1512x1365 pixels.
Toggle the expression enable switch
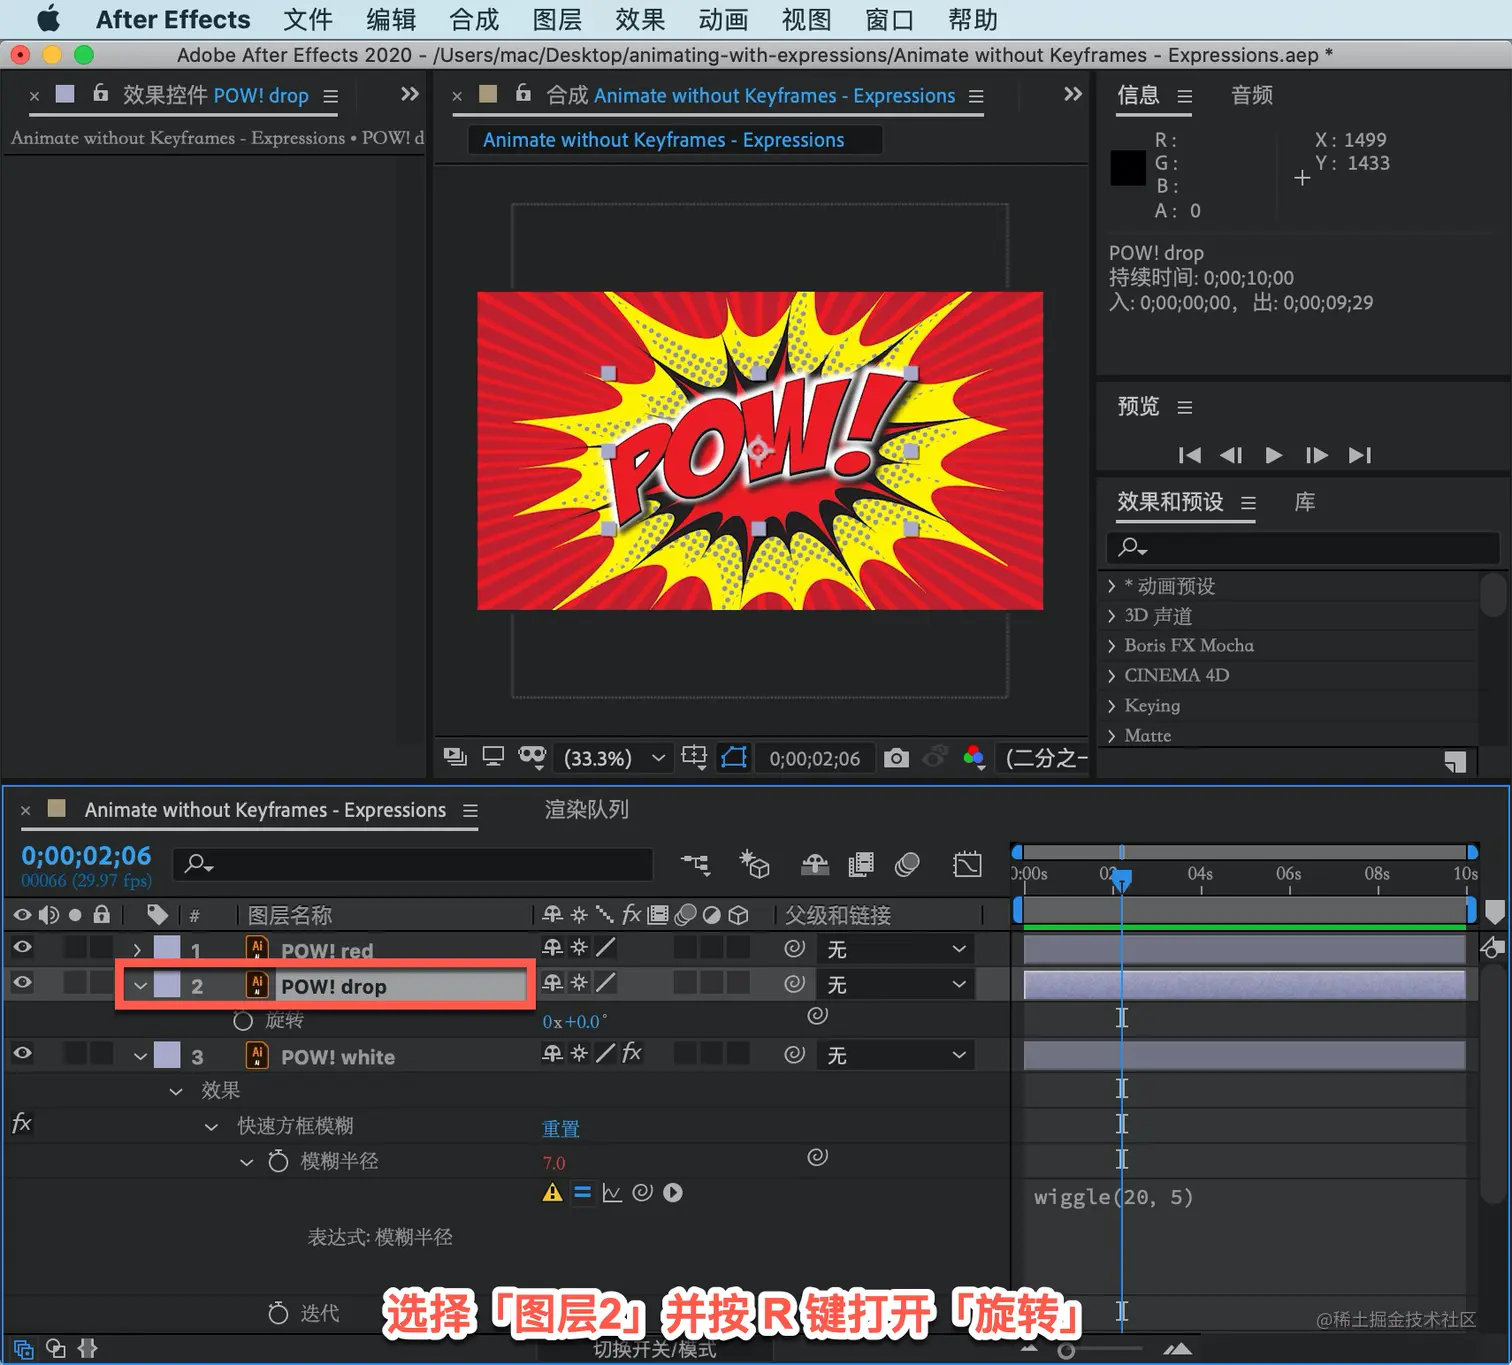click(x=582, y=1192)
